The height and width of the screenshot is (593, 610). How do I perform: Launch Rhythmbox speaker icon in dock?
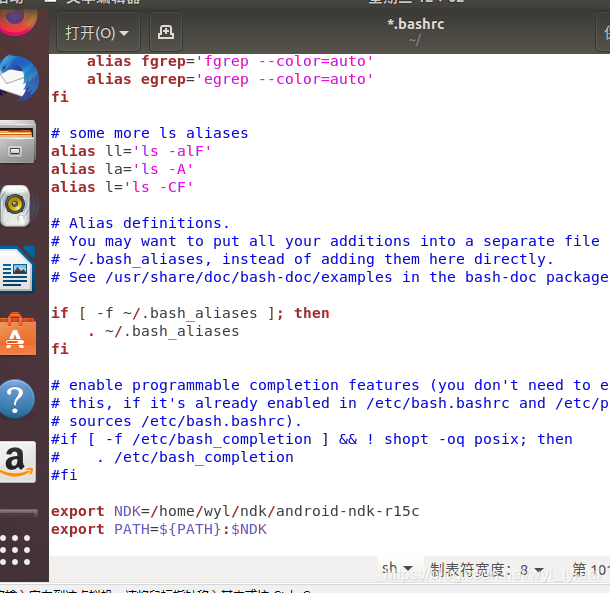point(17,205)
